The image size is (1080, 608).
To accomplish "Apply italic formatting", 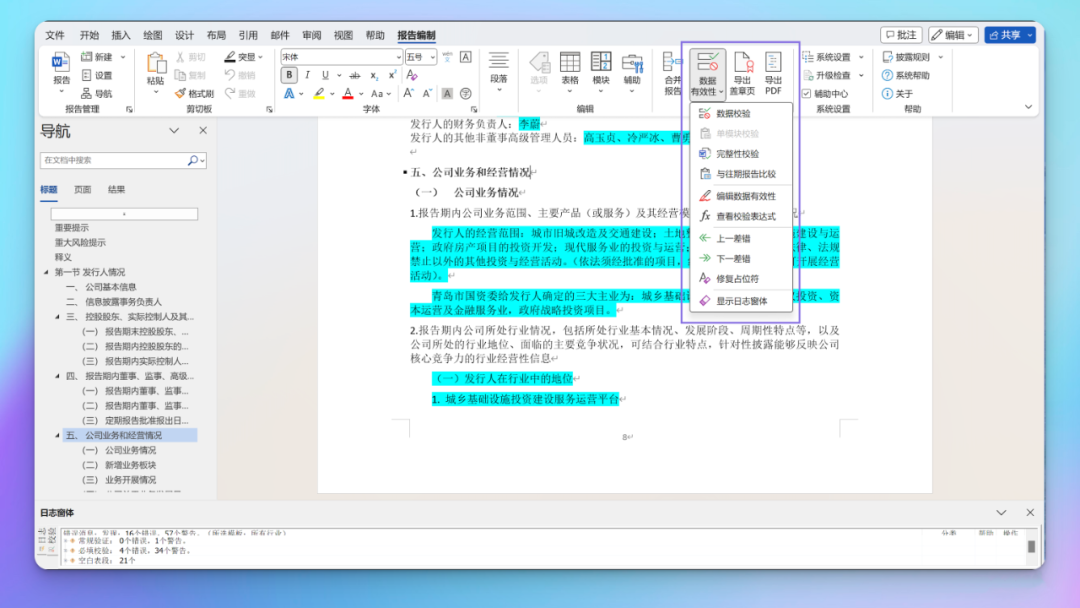I will pyautogui.click(x=307, y=75).
